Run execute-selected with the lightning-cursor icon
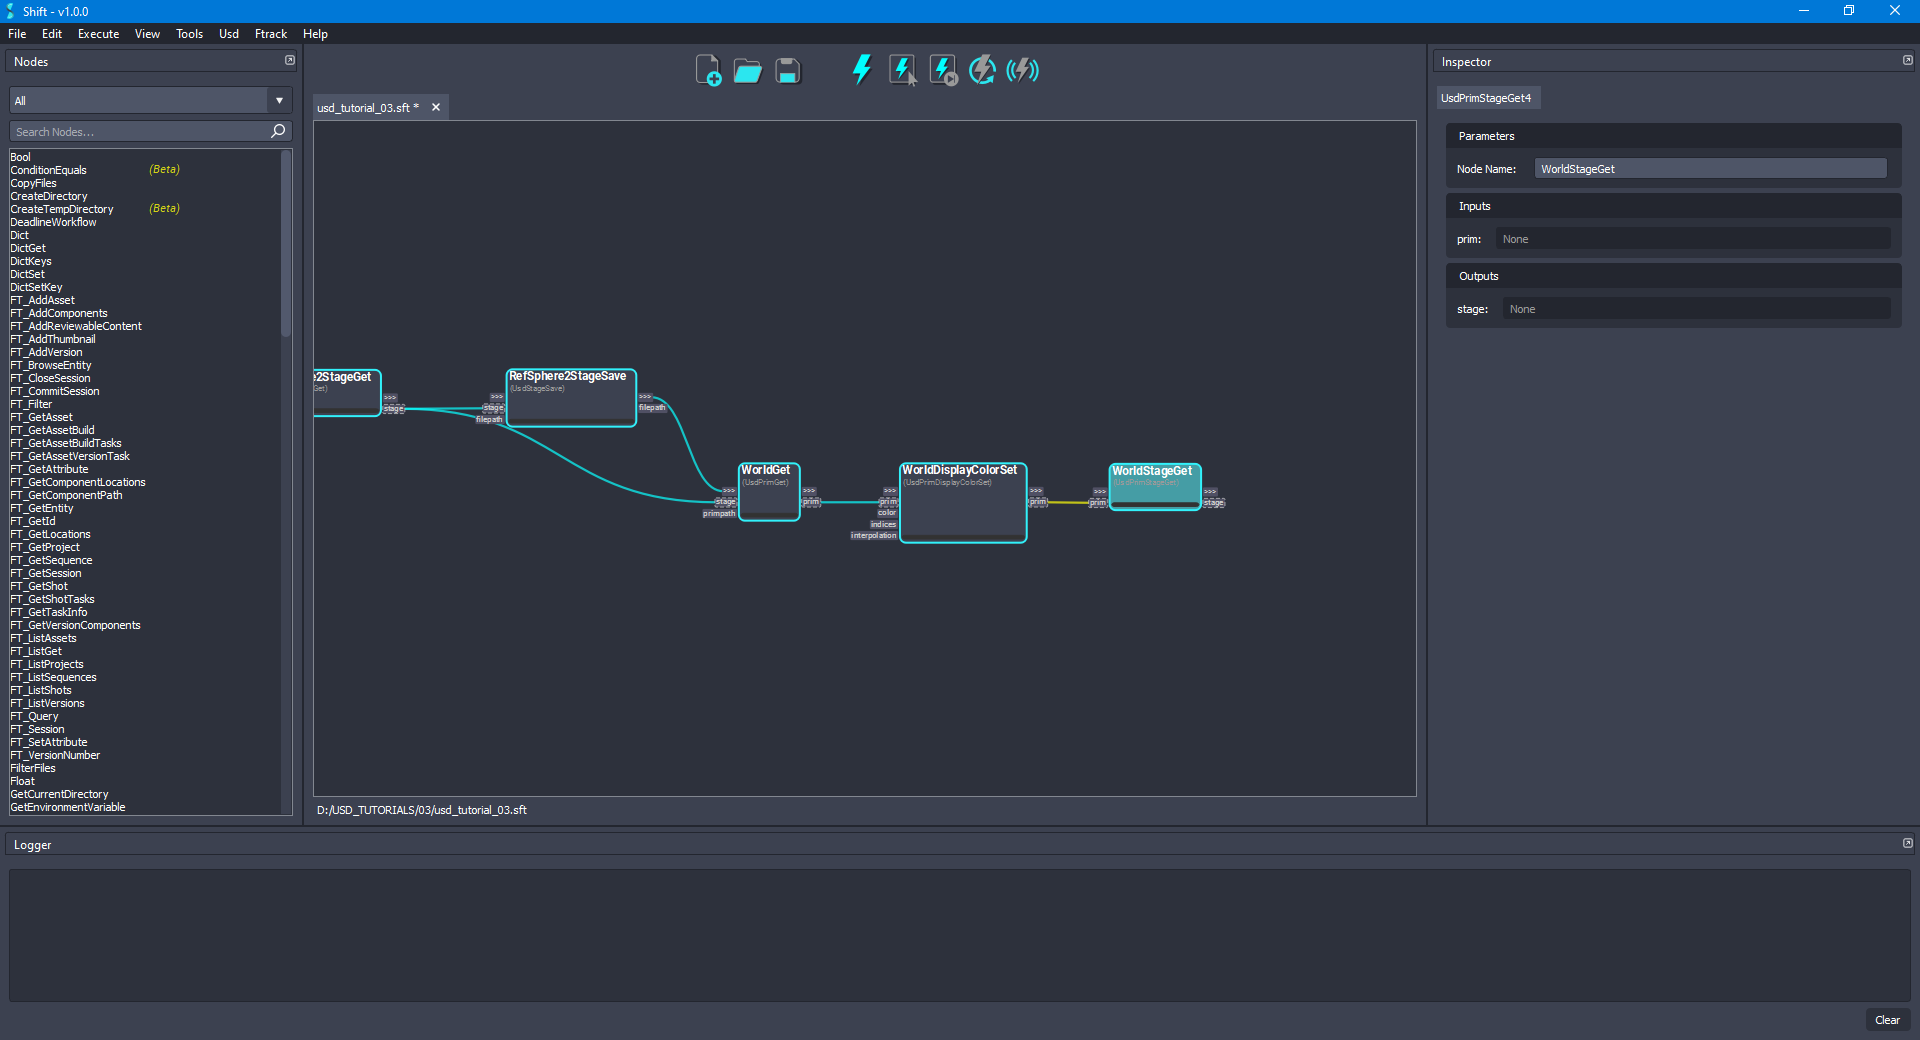The height and width of the screenshot is (1040, 1920). coord(903,70)
